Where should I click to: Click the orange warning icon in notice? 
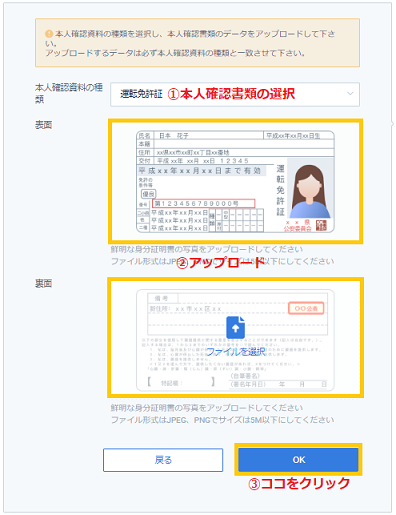click(49, 34)
